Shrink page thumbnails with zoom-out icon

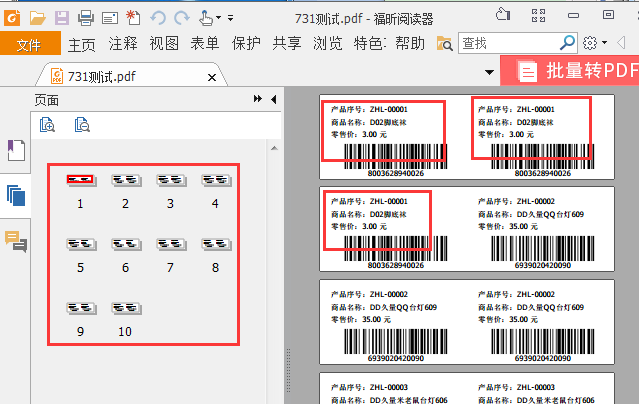click(x=81, y=124)
